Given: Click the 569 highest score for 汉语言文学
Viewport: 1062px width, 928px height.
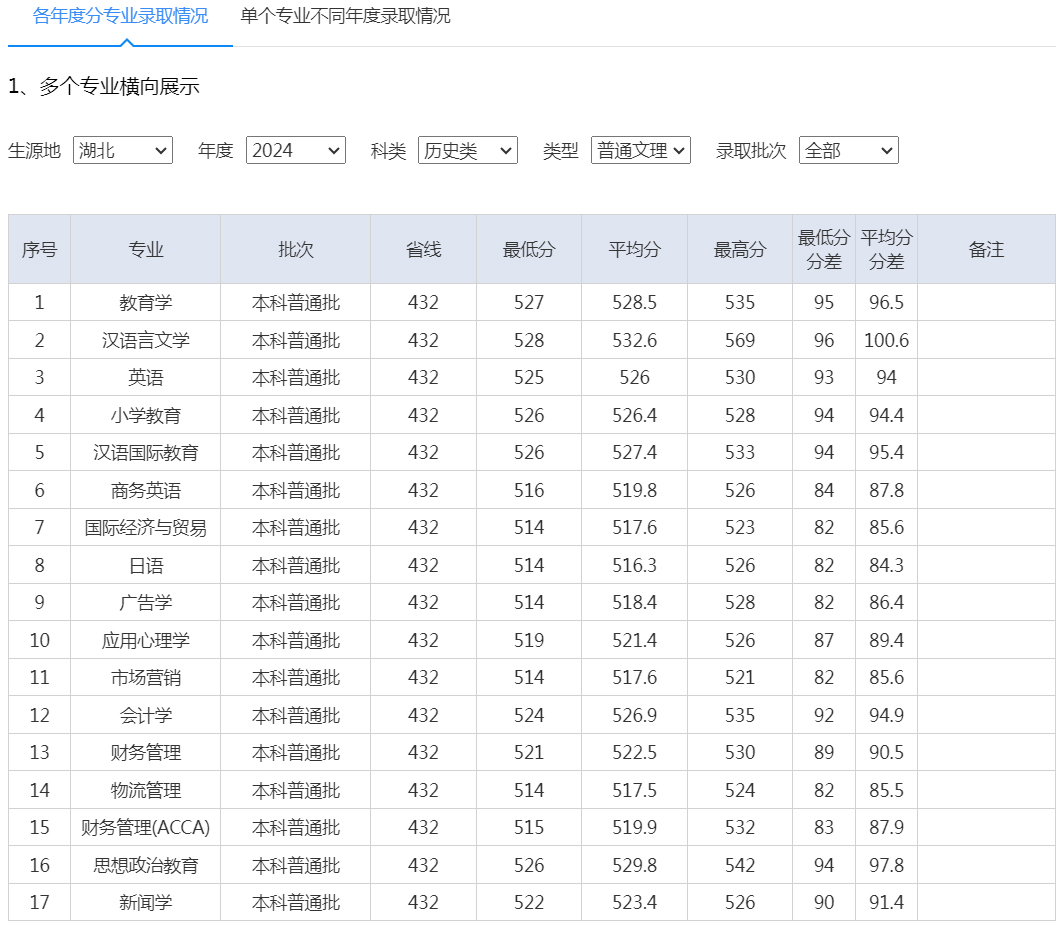Looking at the screenshot, I should click(x=740, y=340).
